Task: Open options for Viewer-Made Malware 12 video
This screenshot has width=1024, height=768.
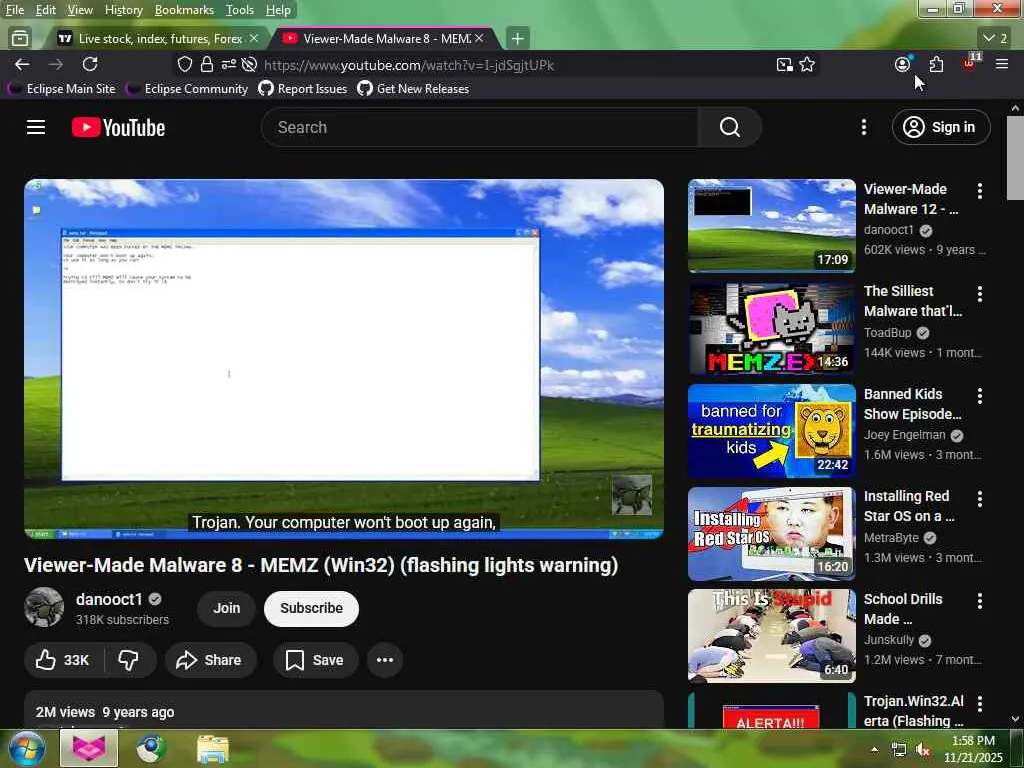Action: [x=980, y=191]
